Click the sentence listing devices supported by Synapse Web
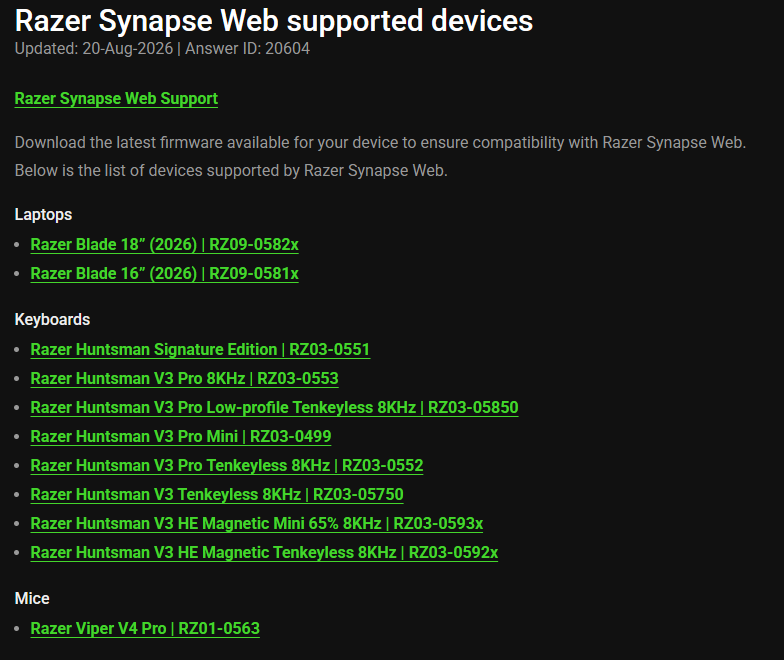Viewport: 784px width, 660px height. point(231,170)
